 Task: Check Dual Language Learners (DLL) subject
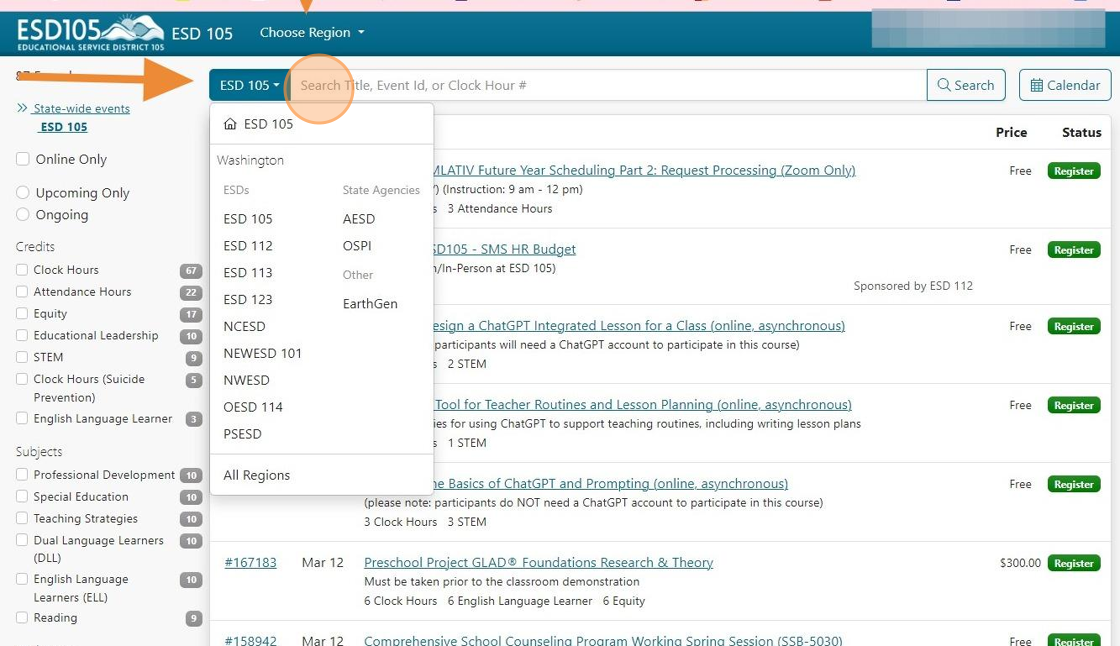(x=22, y=540)
